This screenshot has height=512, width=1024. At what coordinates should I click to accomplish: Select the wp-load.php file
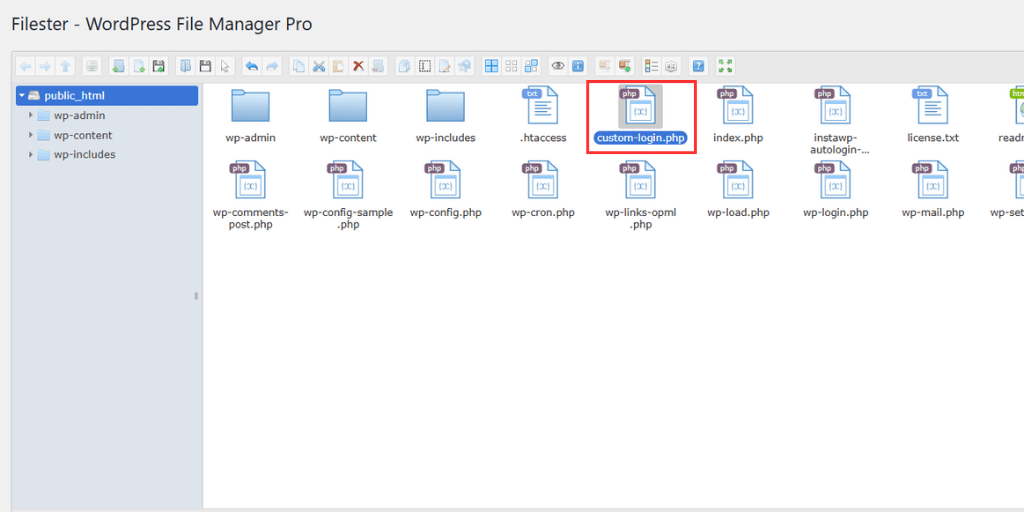point(738,190)
